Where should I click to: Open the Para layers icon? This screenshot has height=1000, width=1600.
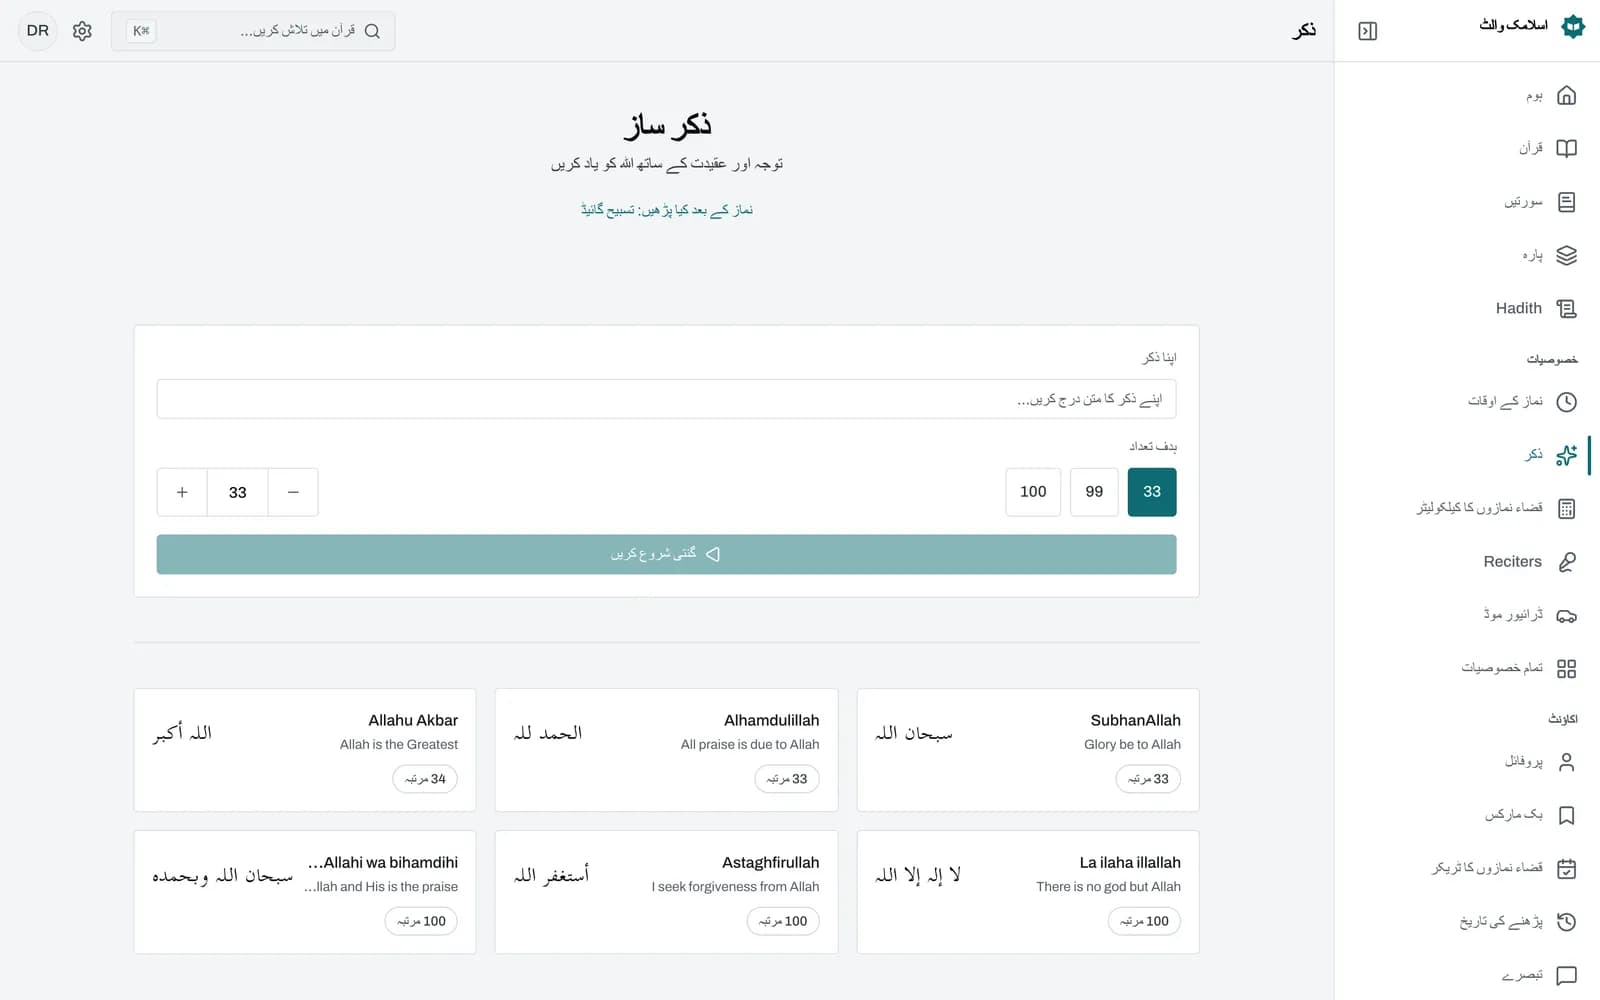[1566, 255]
